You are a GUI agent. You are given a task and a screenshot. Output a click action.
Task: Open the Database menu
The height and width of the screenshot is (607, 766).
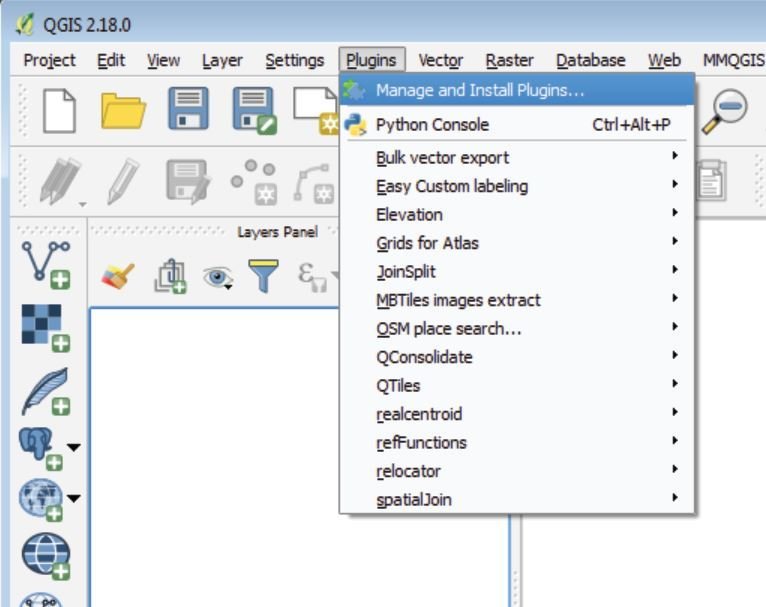[591, 61]
